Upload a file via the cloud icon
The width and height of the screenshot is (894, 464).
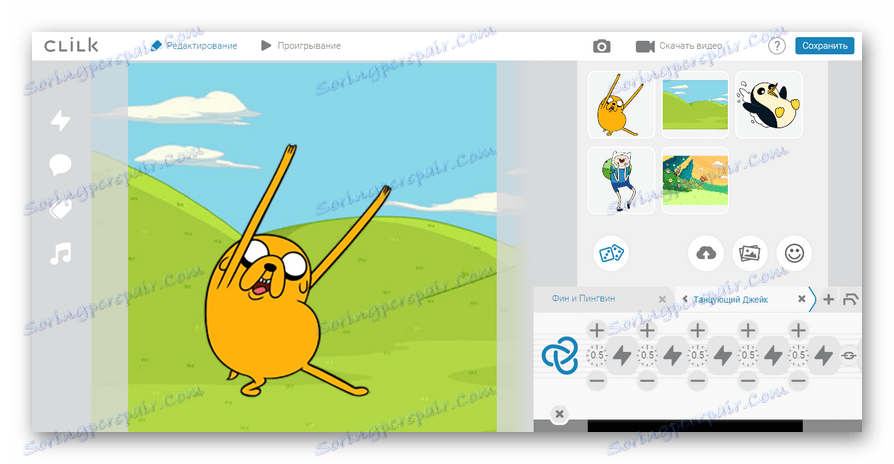[706, 253]
